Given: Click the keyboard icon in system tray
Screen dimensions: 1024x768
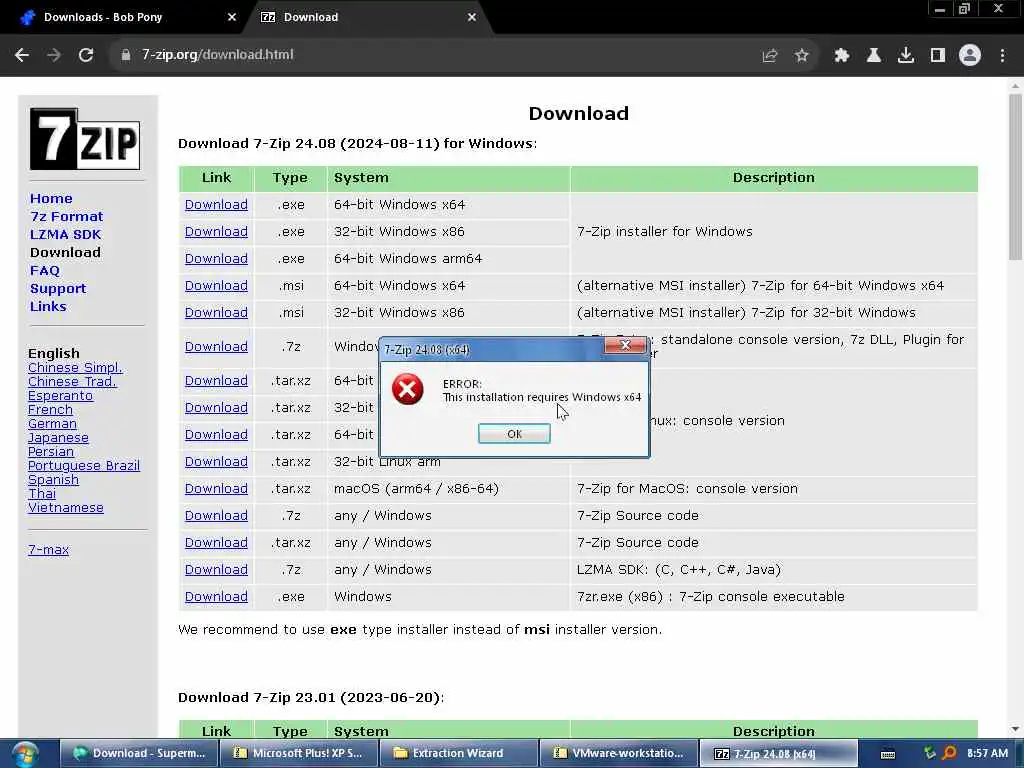Looking at the screenshot, I should click(x=888, y=754).
